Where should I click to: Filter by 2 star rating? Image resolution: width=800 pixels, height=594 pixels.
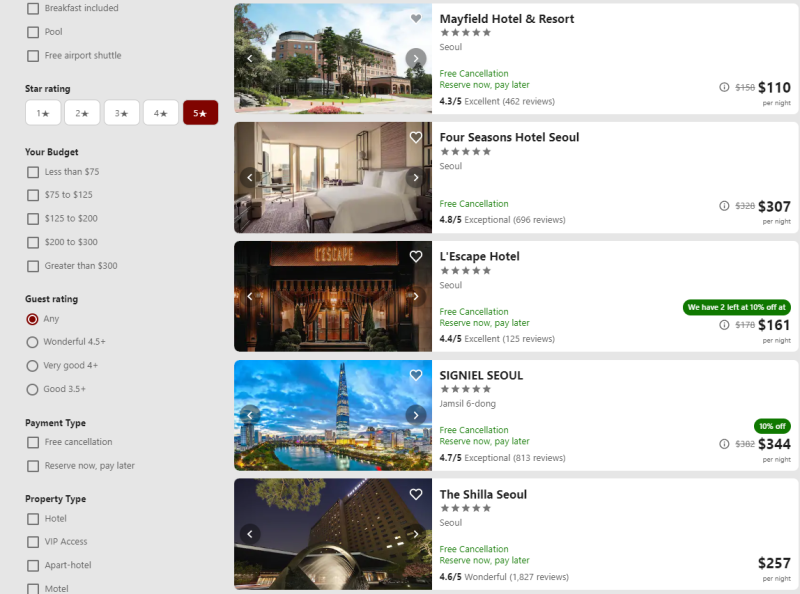click(x=82, y=113)
